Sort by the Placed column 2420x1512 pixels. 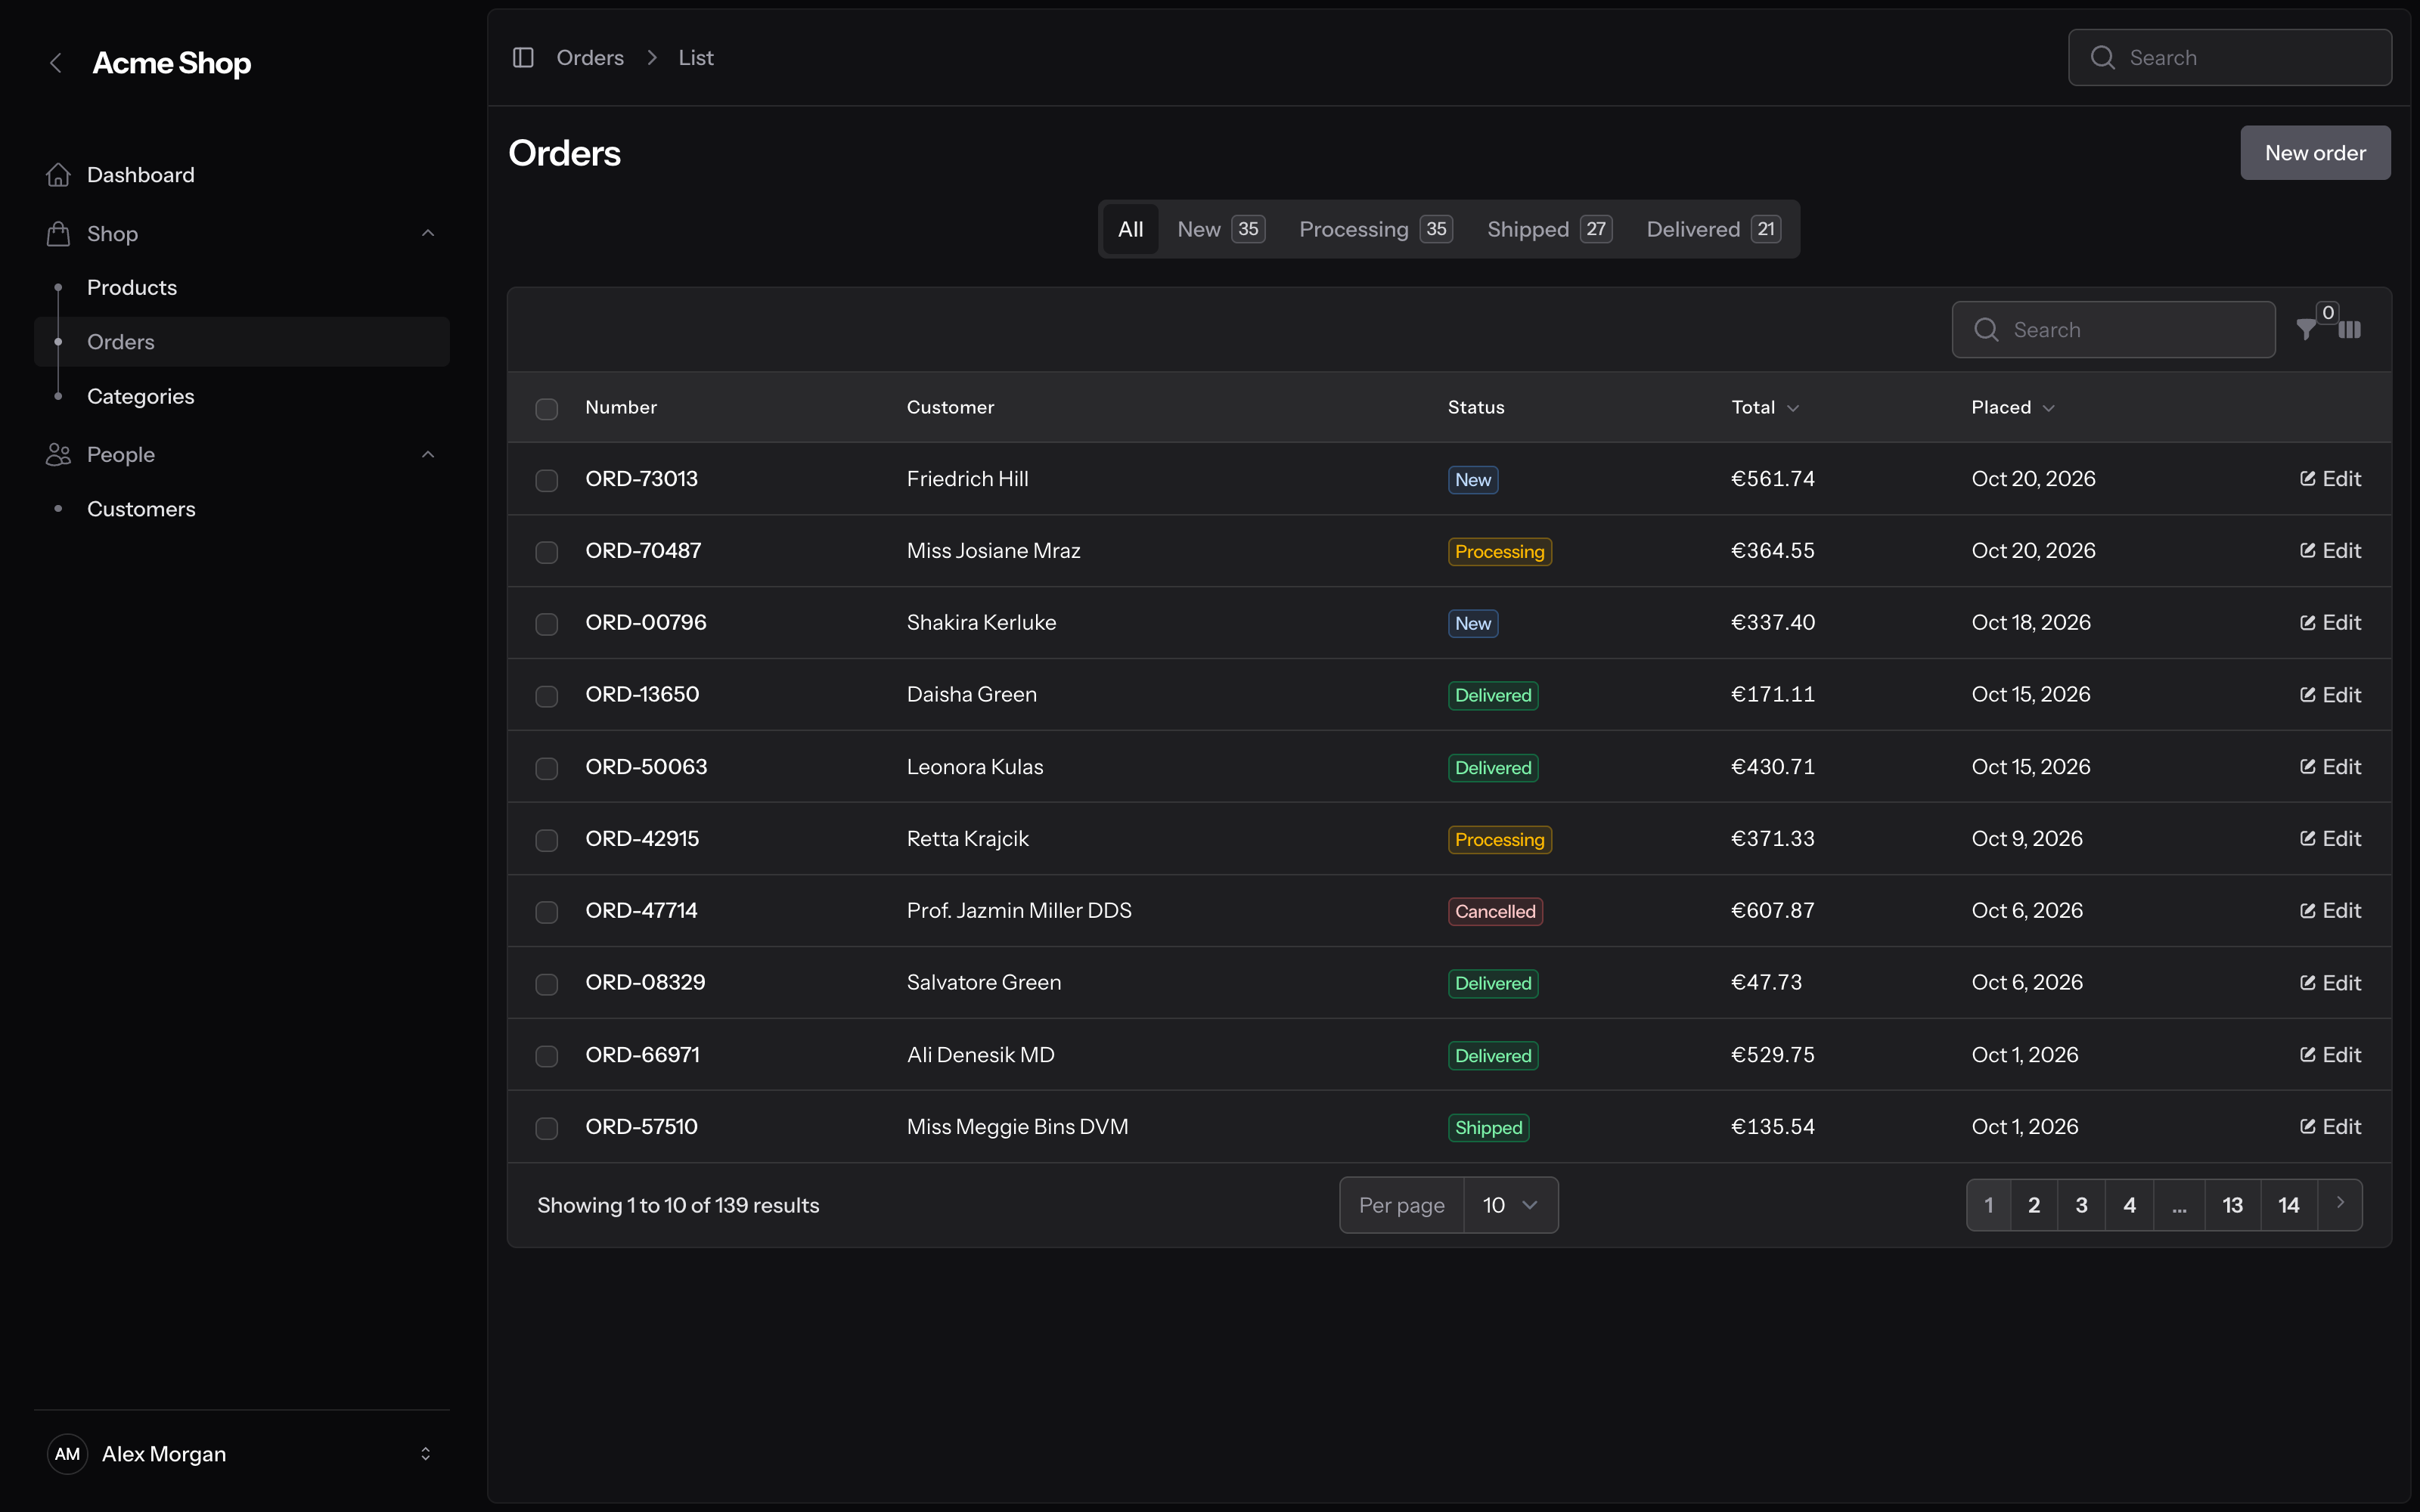coord(2013,408)
